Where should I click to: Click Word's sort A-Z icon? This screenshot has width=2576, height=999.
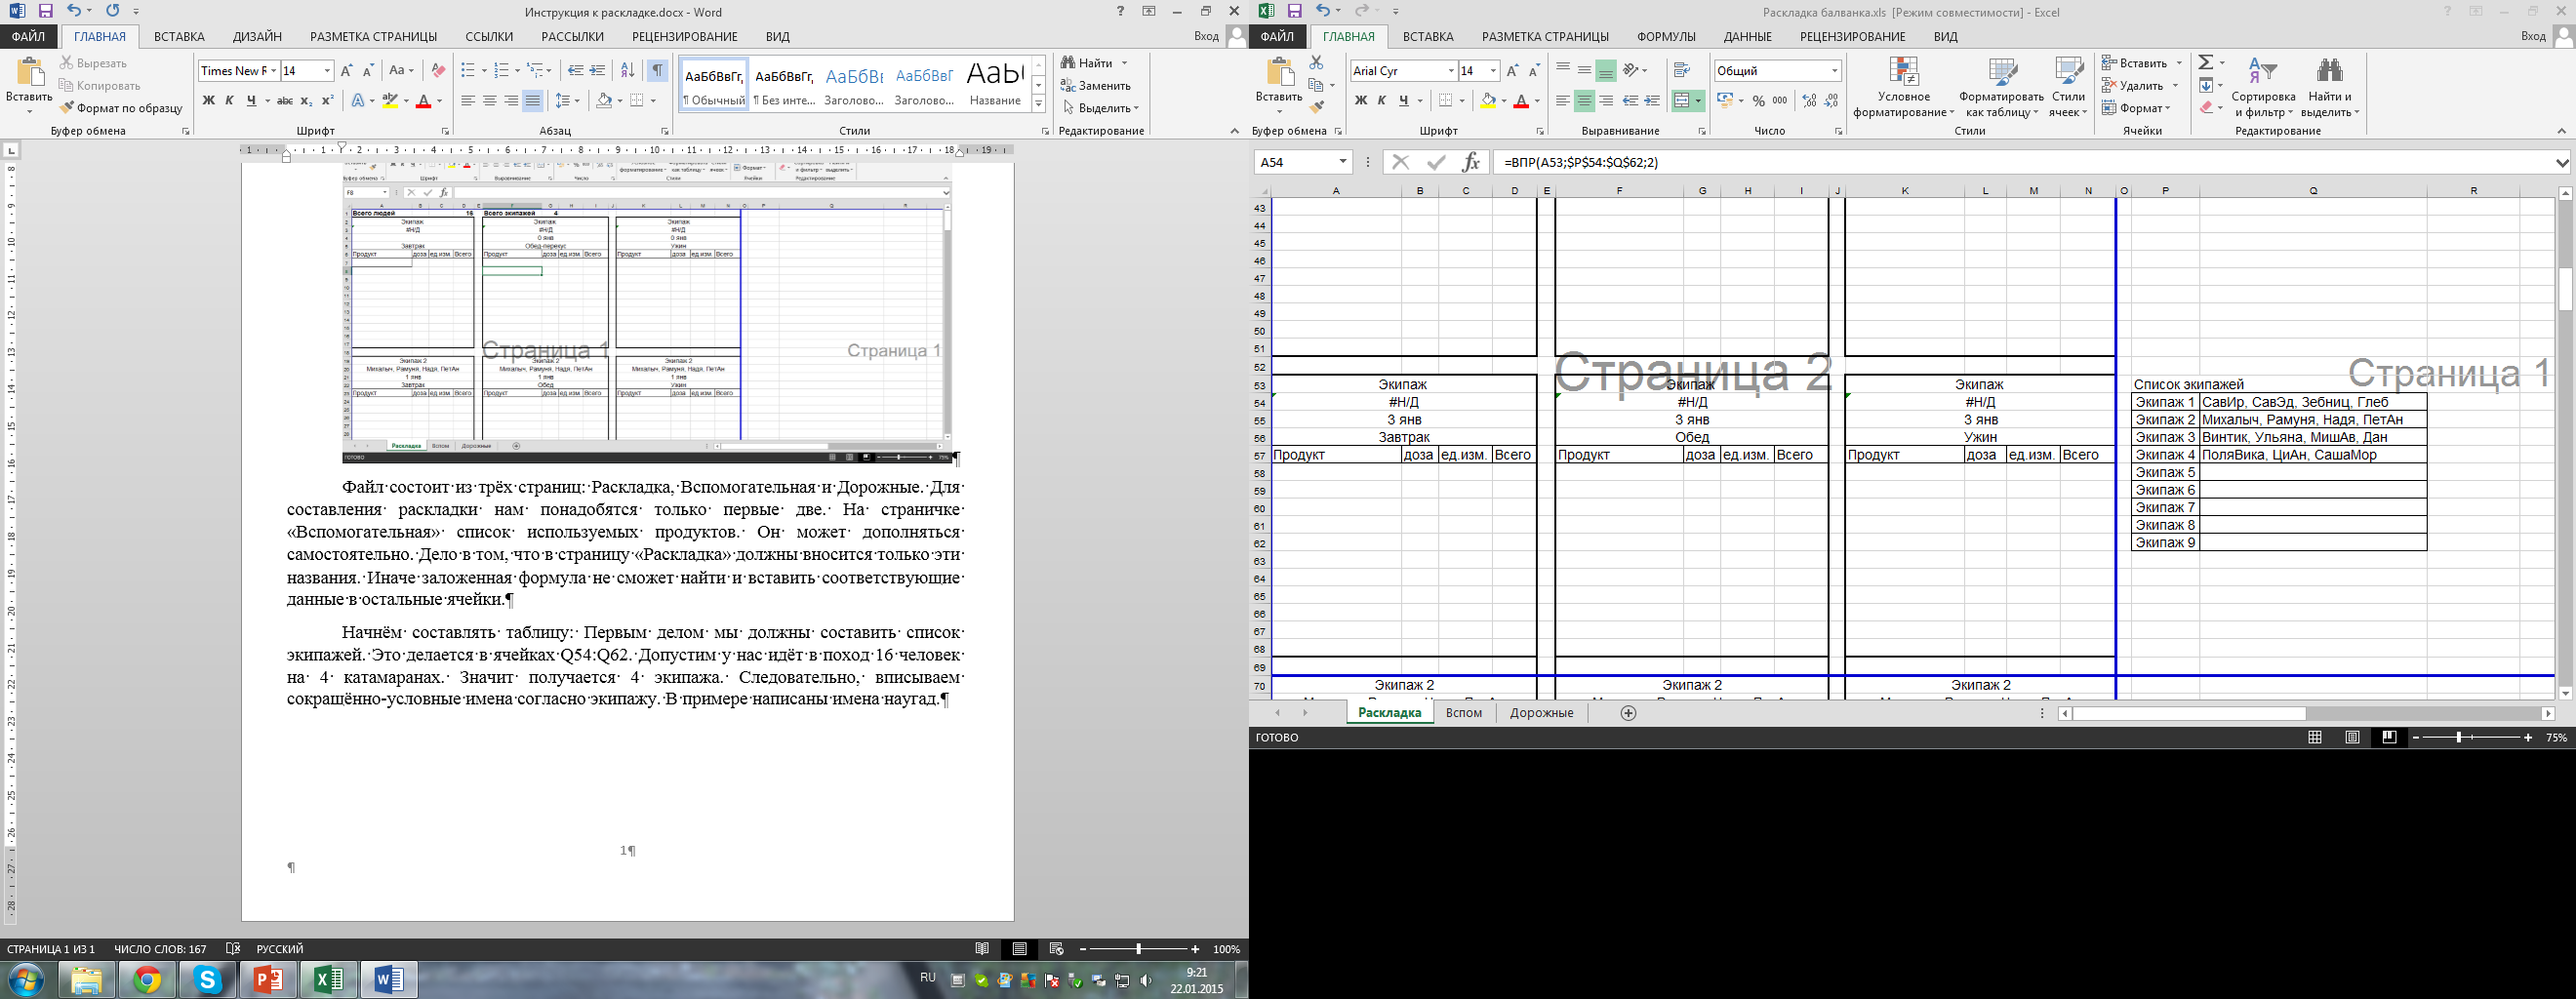627,70
